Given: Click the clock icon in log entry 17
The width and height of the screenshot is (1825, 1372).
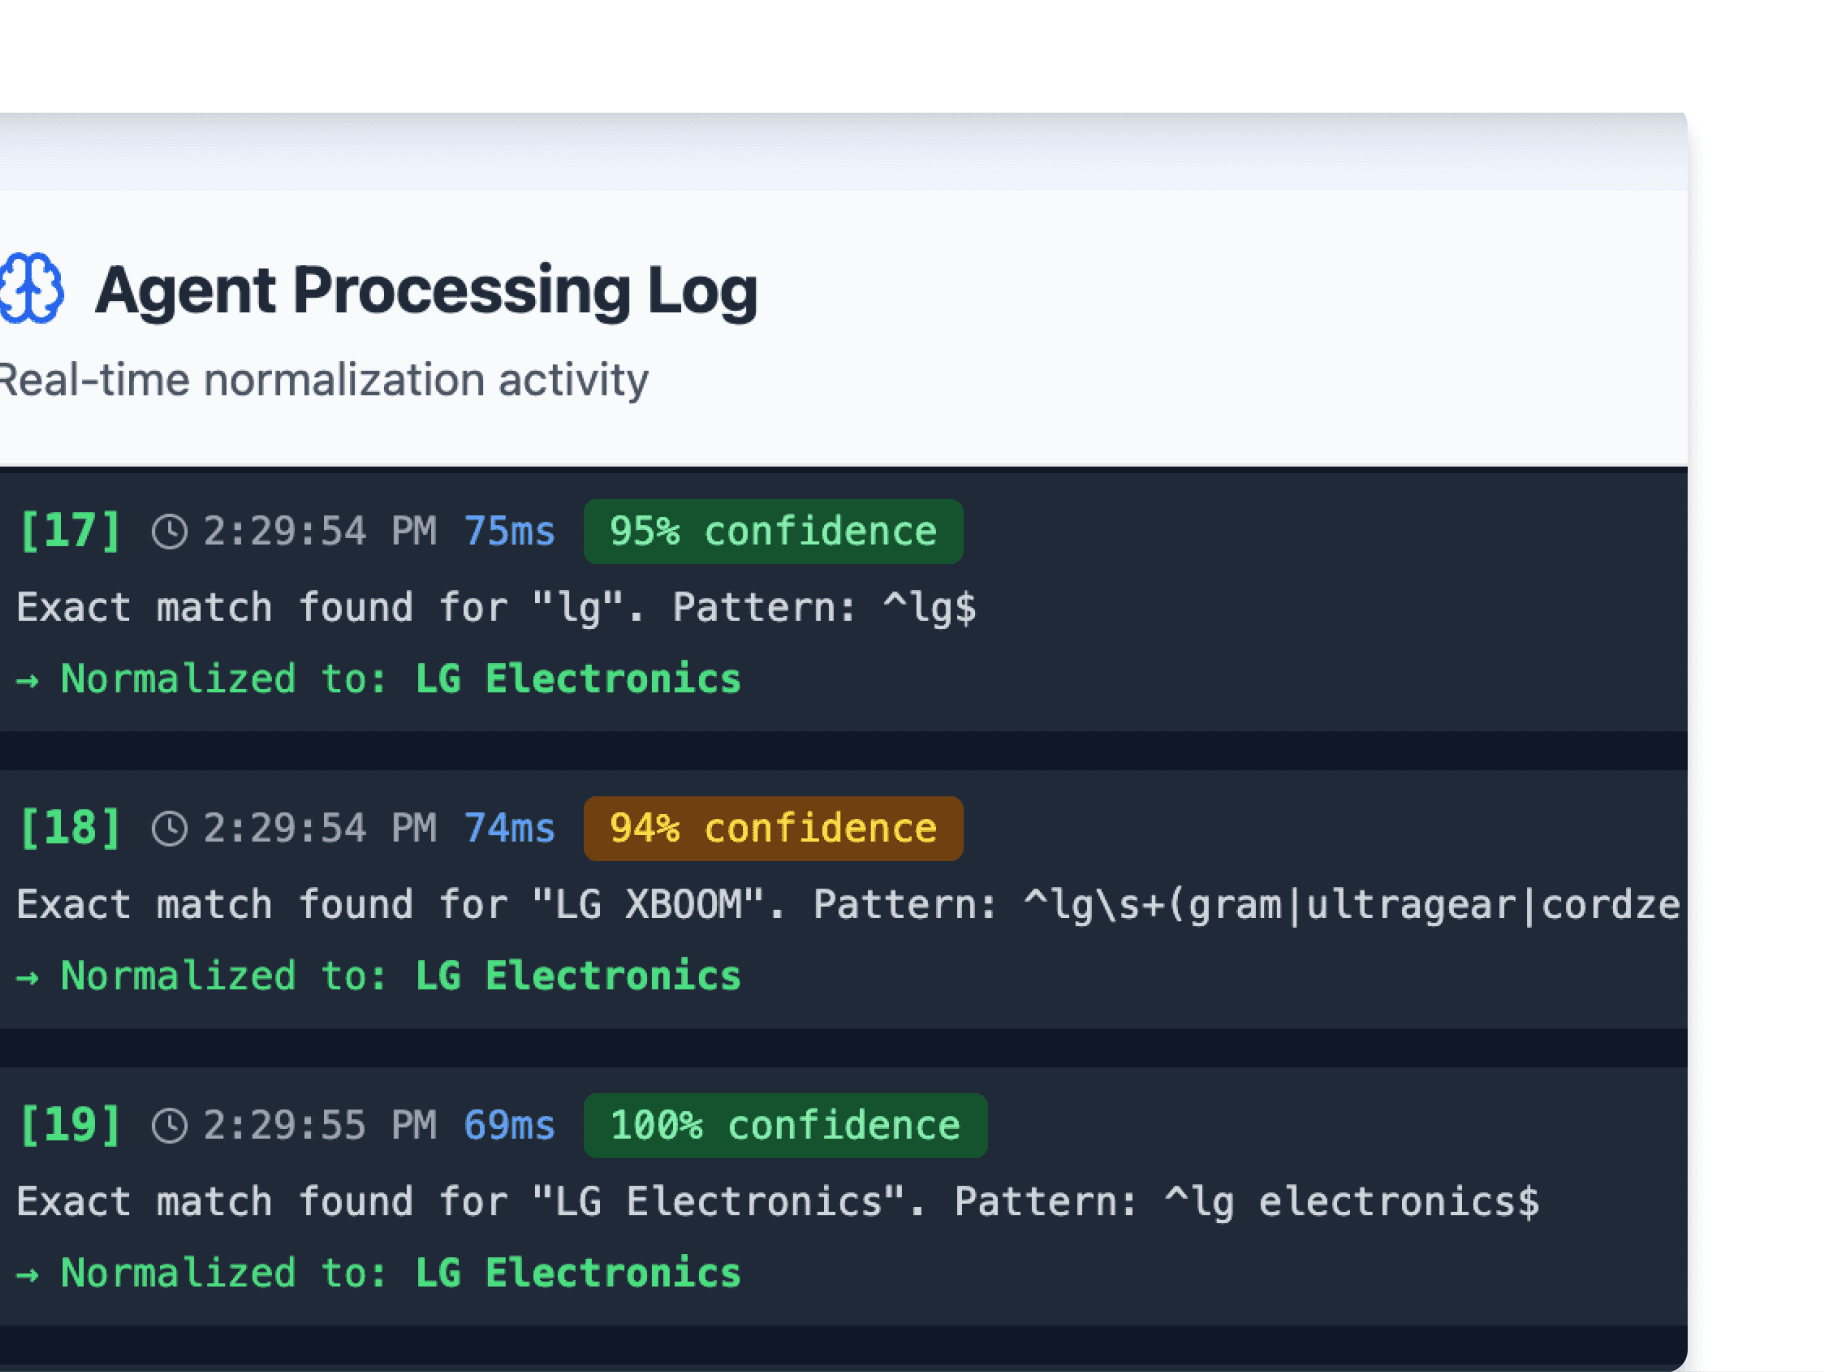Looking at the screenshot, I should (x=170, y=531).
